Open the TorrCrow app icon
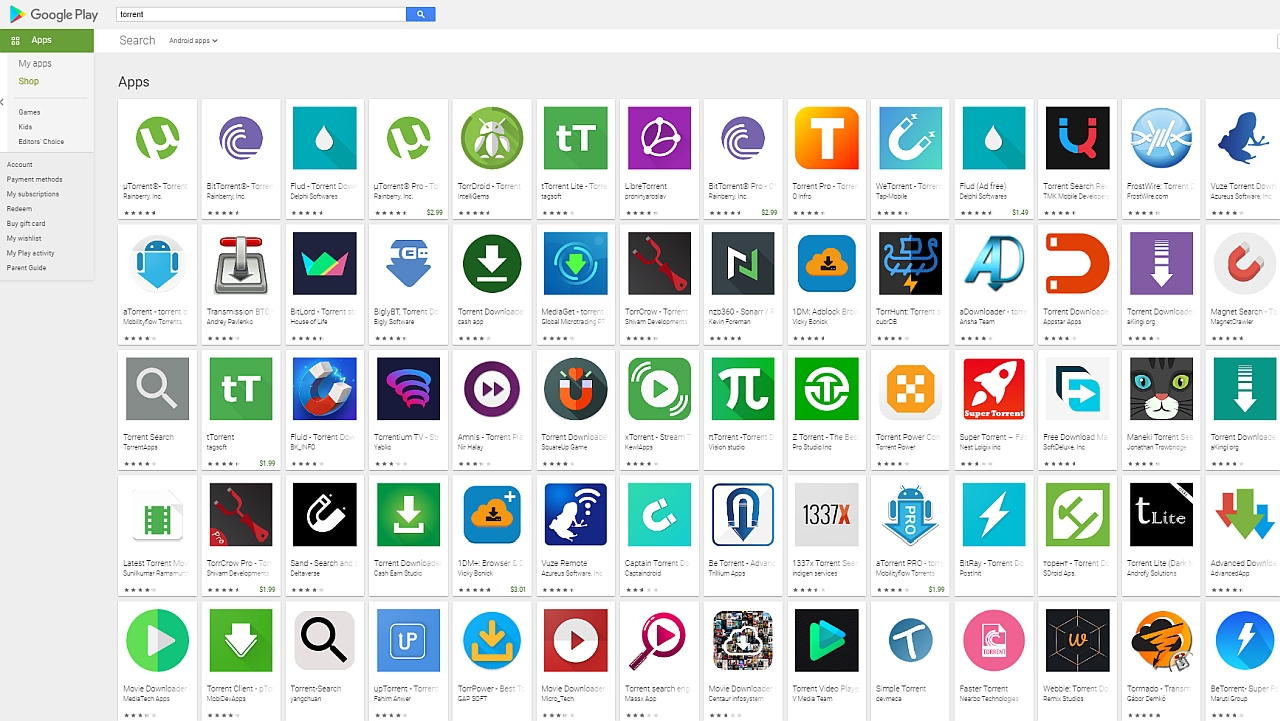Screen dimensions: 1280x721 pos(659,263)
